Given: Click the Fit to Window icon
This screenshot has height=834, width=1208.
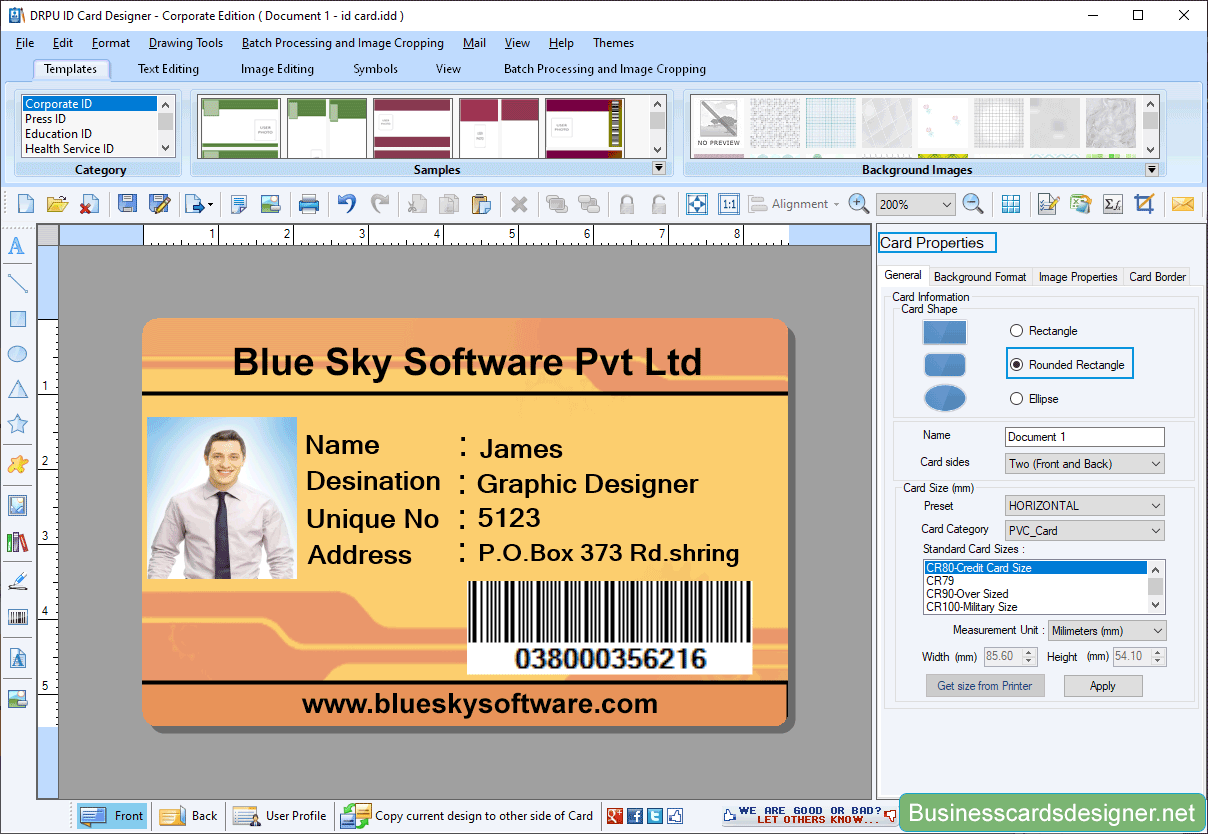Looking at the screenshot, I should tap(697, 204).
